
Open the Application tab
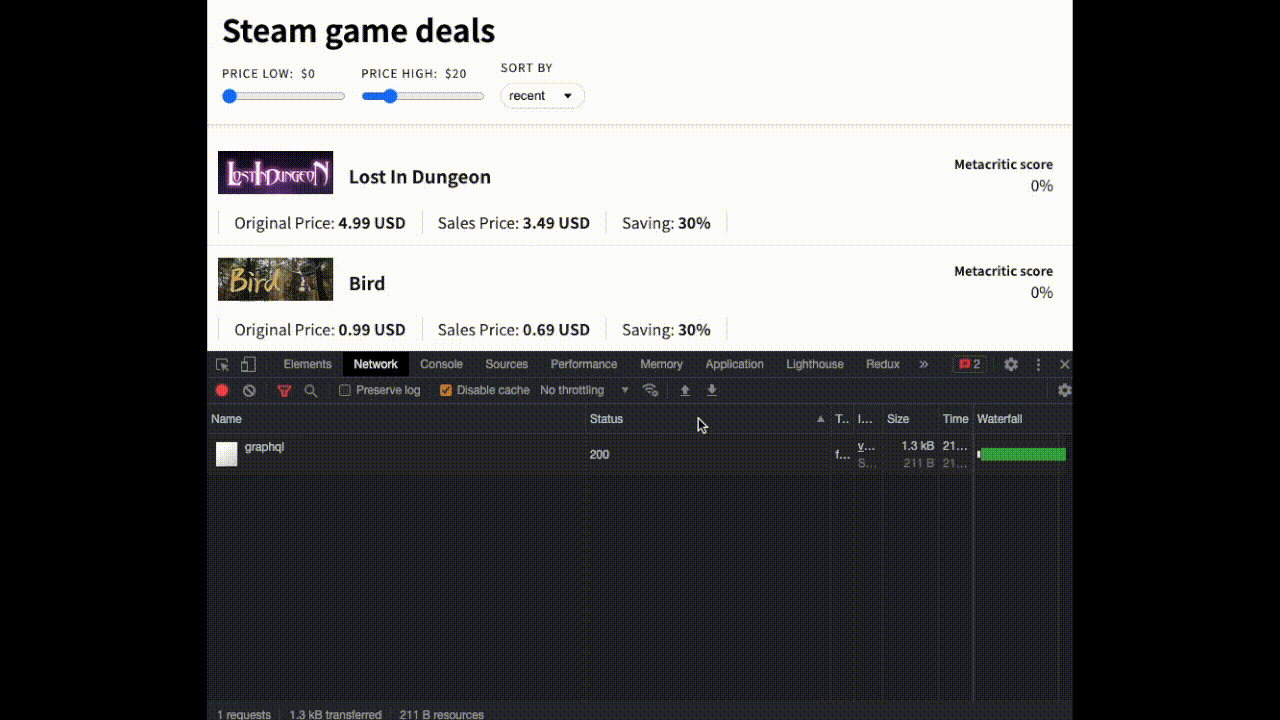point(734,364)
